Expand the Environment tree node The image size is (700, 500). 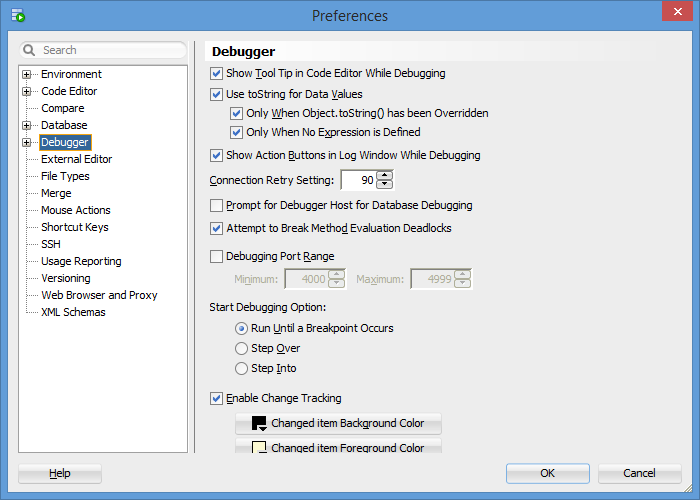click(x=27, y=74)
